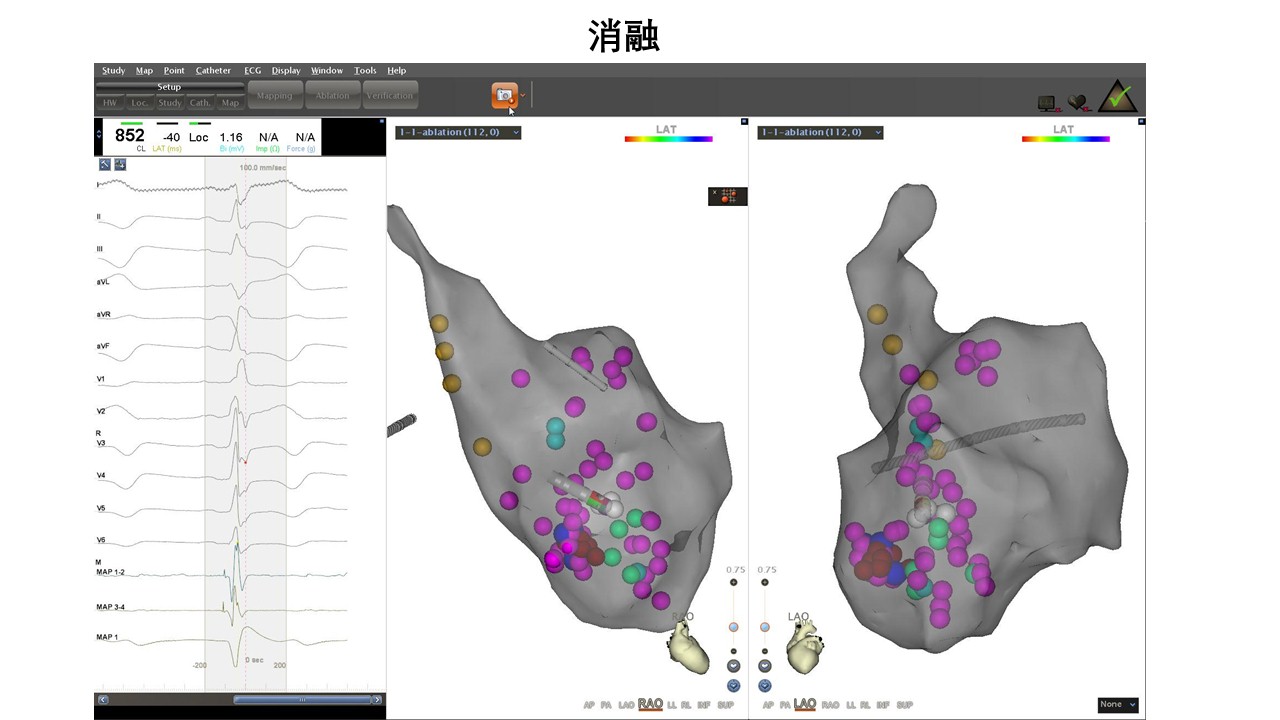Click the LAO heart orientation icon

[x=806, y=647]
